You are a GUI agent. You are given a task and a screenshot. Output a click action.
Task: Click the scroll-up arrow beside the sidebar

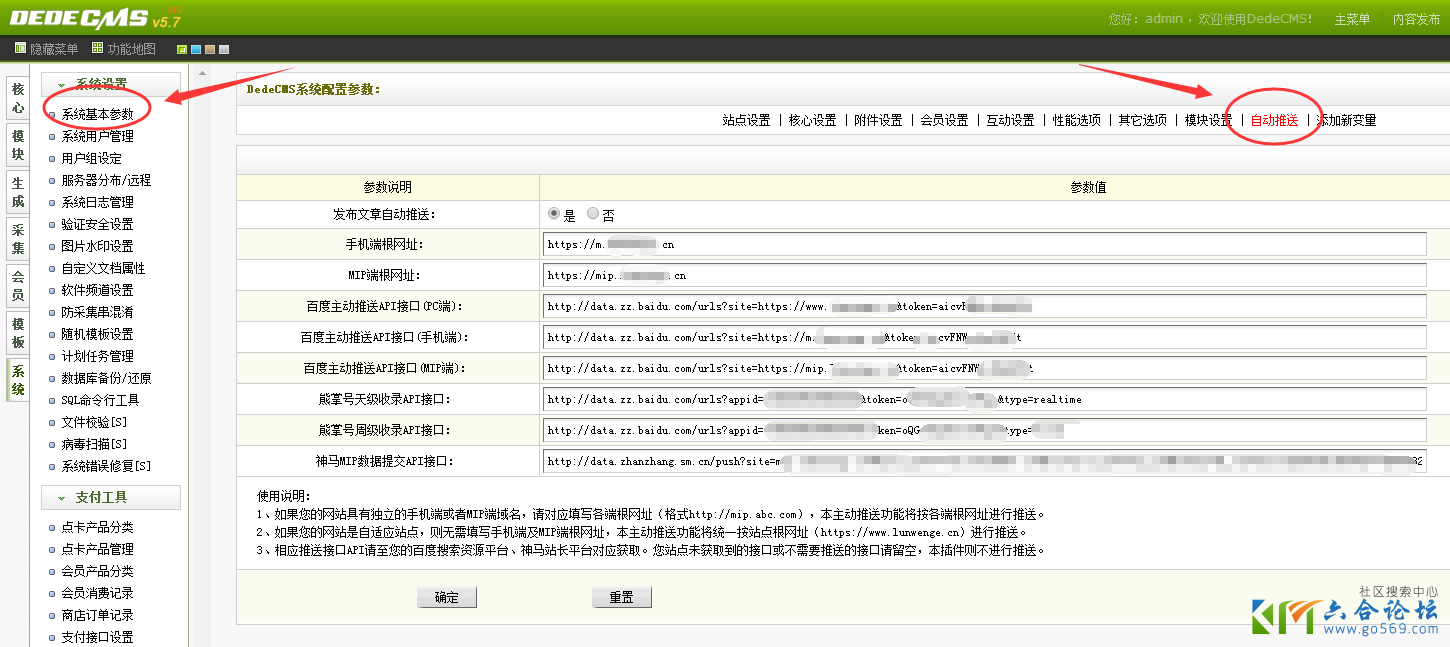pyautogui.click(x=204, y=74)
